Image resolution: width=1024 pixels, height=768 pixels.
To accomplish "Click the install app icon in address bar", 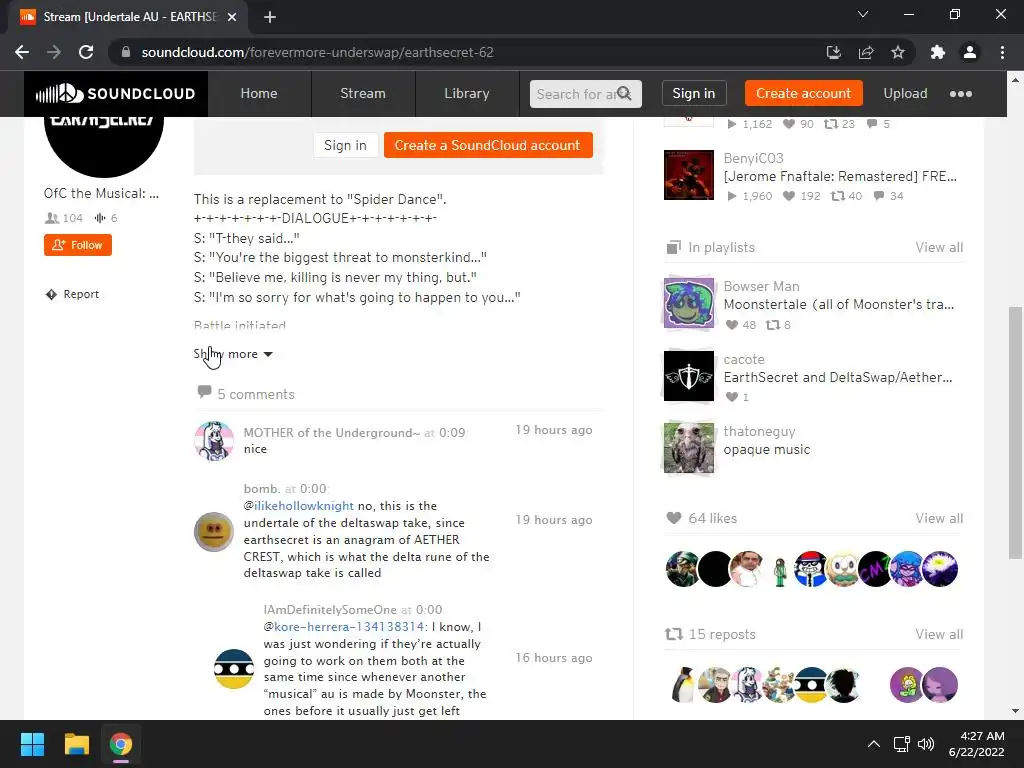I will [x=833, y=52].
